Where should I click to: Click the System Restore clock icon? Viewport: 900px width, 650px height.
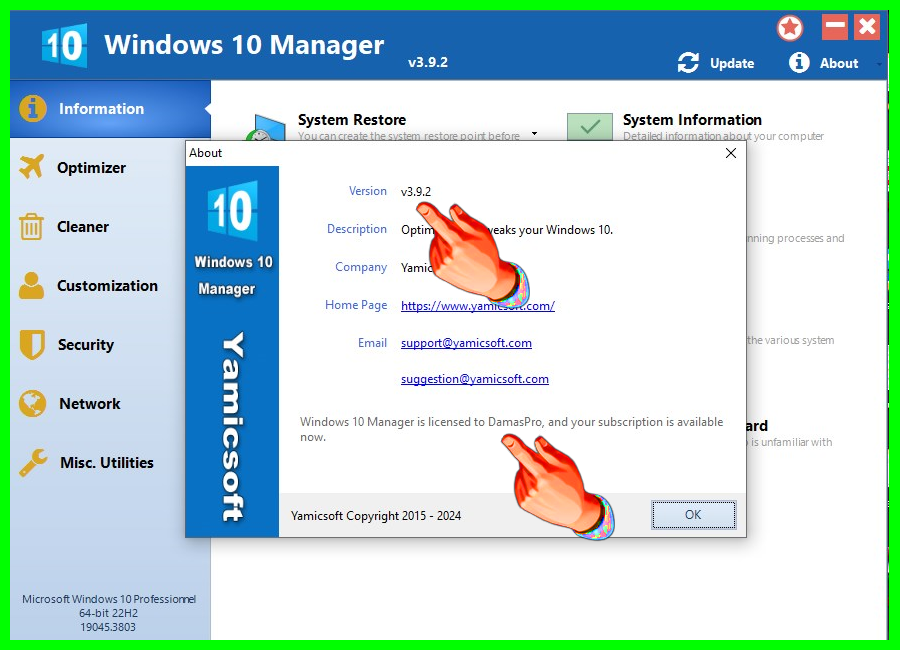266,127
